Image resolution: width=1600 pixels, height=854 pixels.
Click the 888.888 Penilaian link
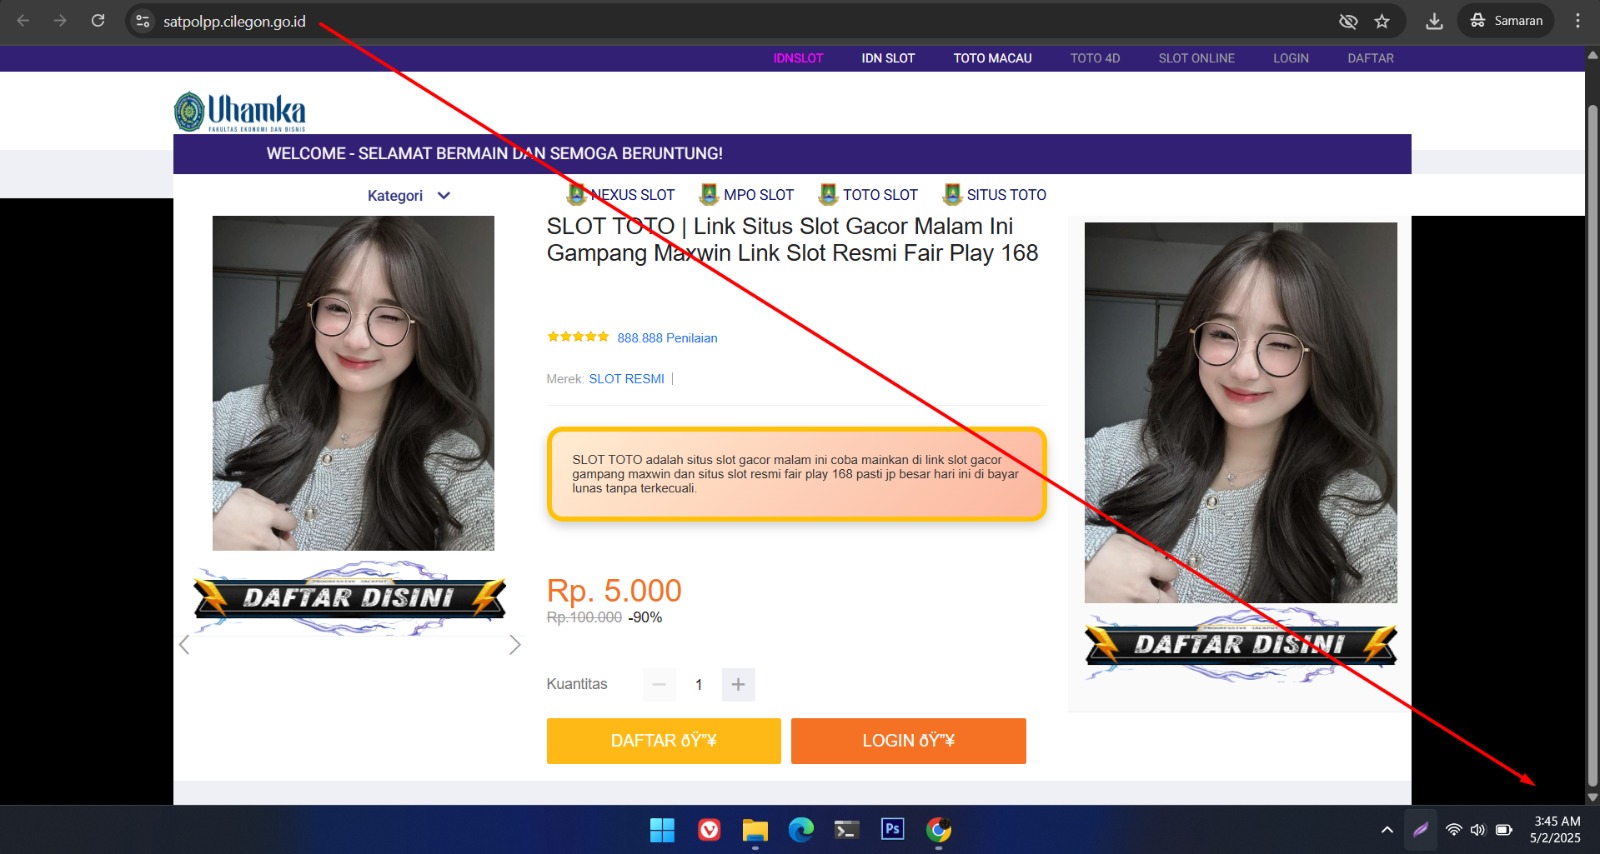[x=667, y=338]
